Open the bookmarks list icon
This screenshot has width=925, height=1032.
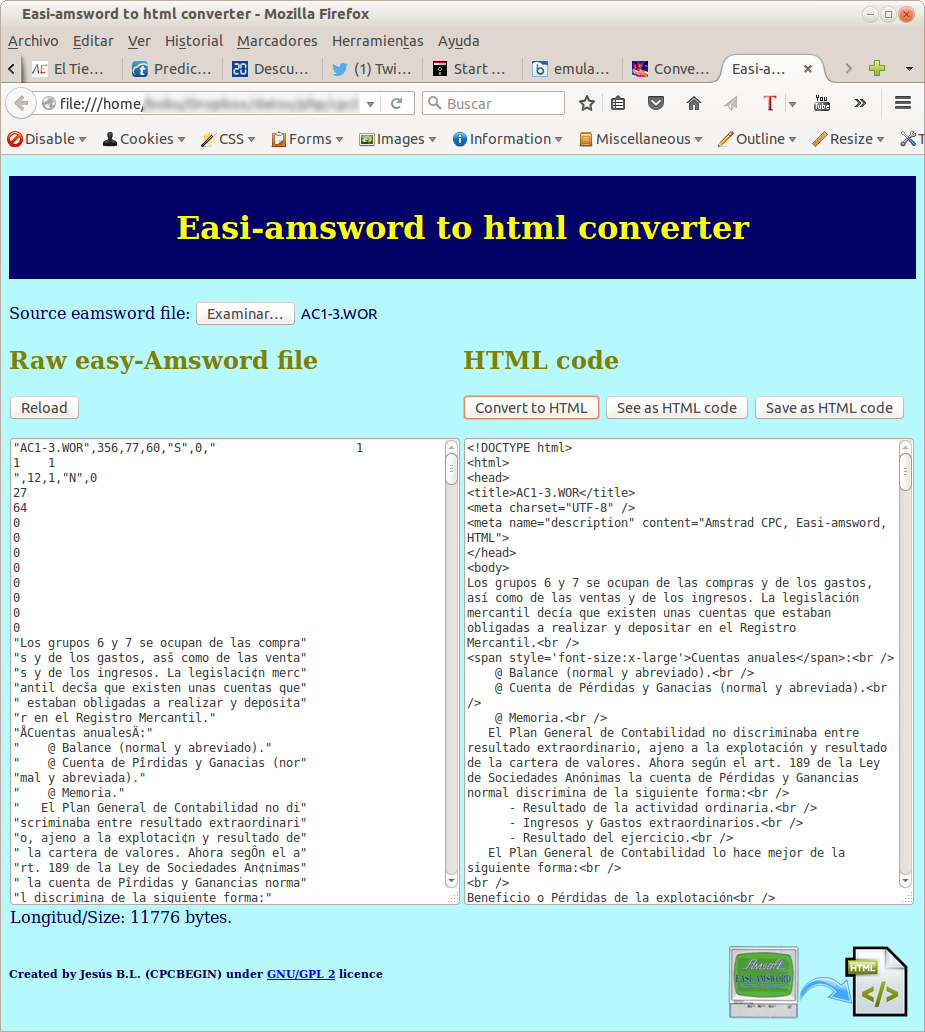[x=618, y=103]
